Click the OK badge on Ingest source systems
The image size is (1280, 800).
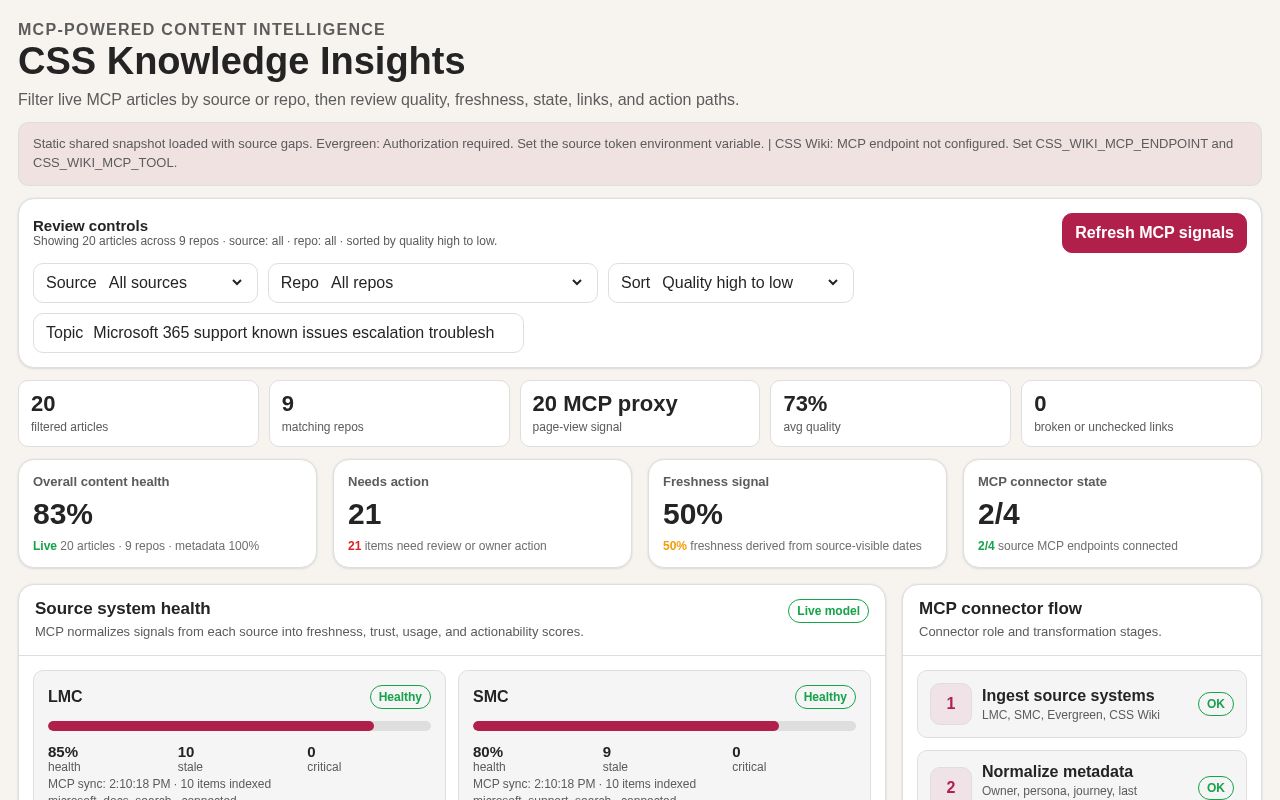point(1216,704)
